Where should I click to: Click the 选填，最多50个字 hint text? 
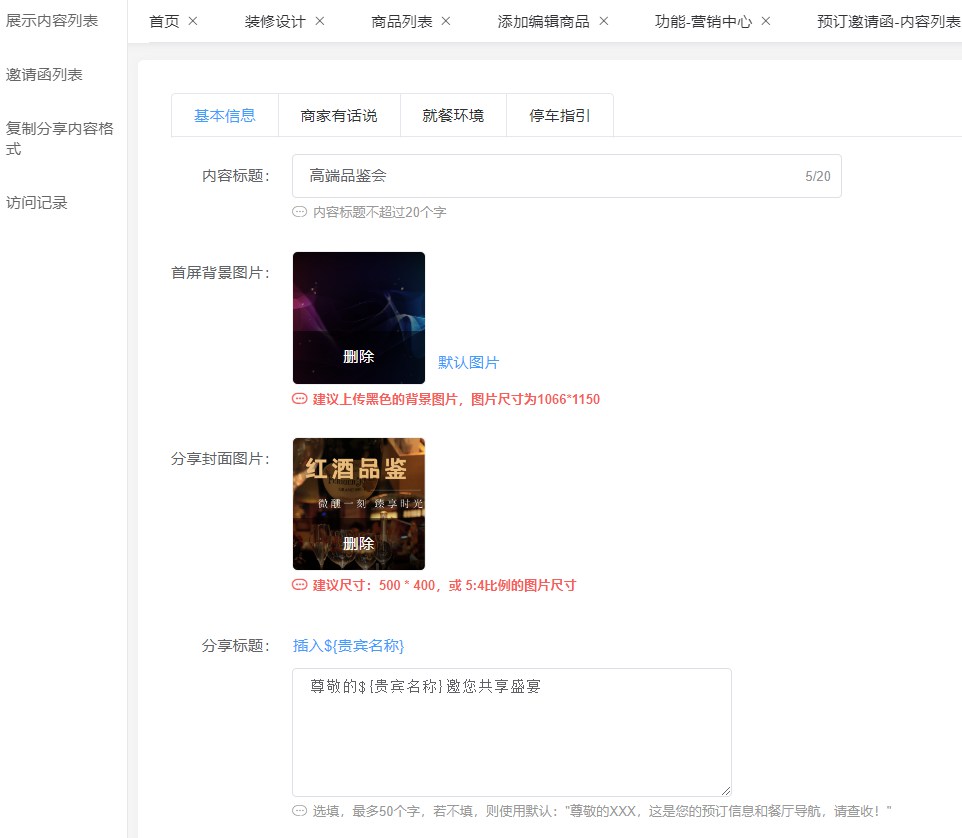point(602,811)
